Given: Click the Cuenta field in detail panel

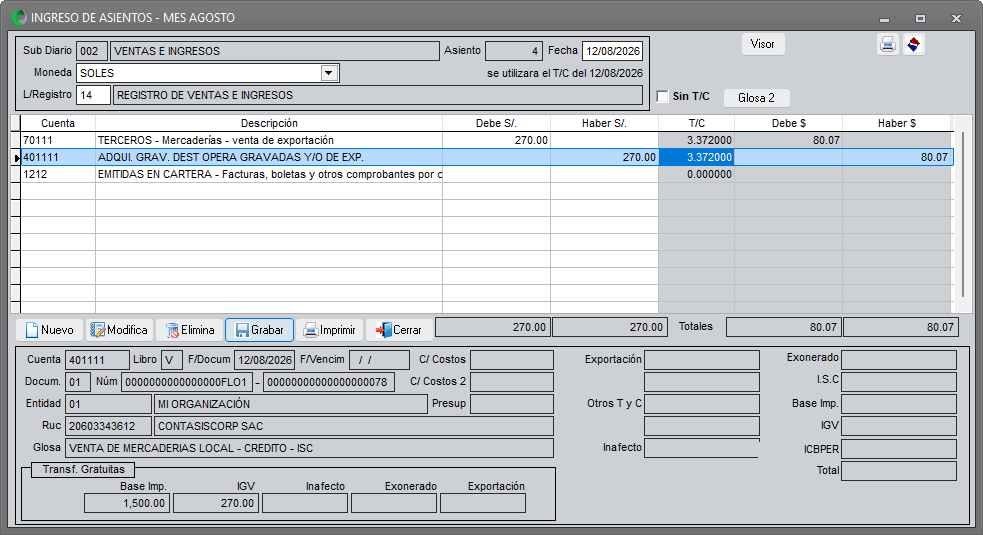Looking at the screenshot, I should [x=97, y=360].
